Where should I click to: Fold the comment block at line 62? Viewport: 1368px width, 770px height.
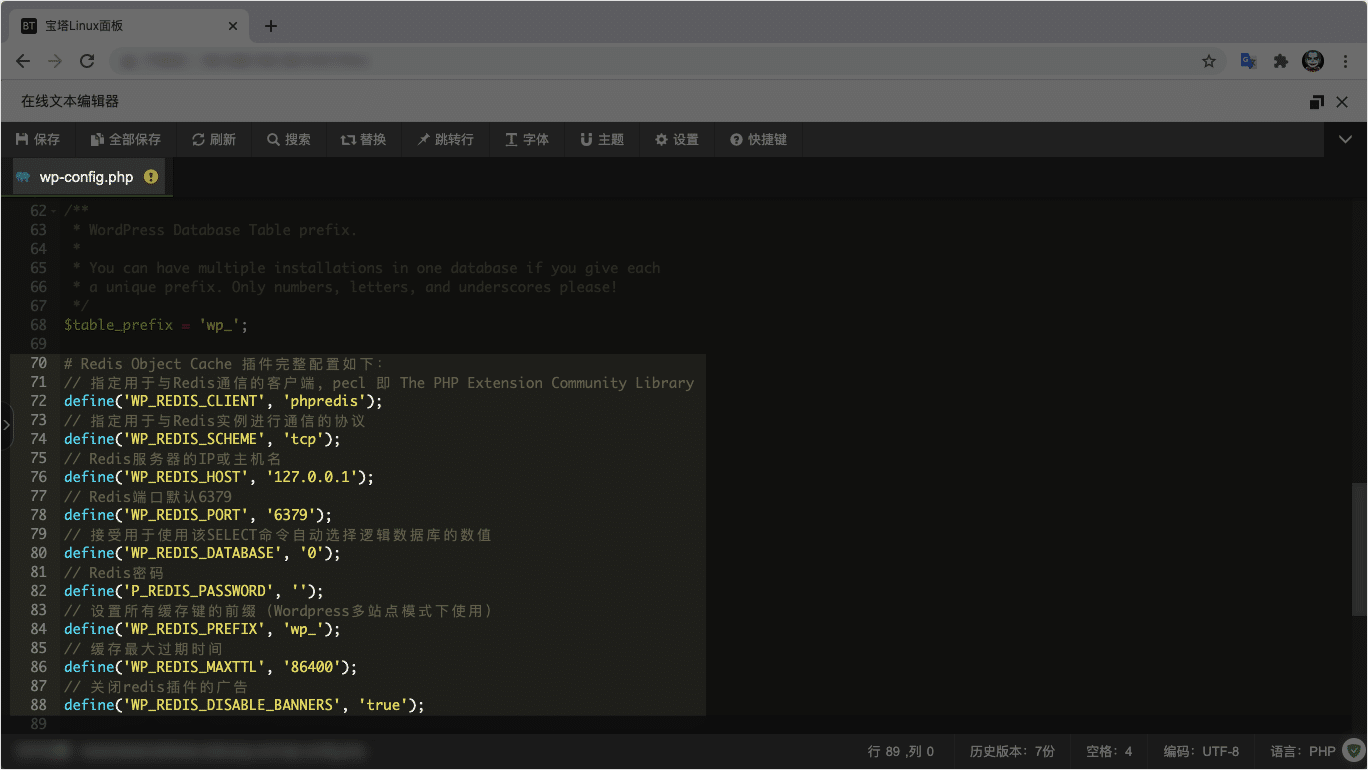[x=54, y=211]
